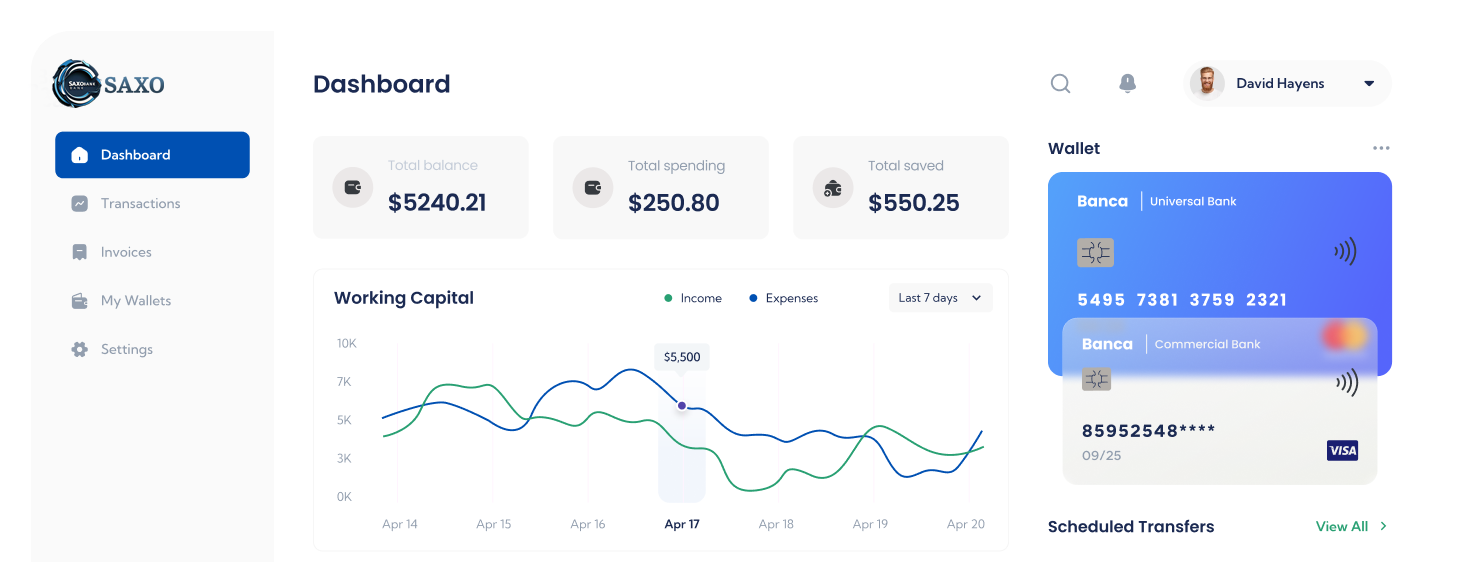The height and width of the screenshot is (562, 1462).
Task: Open the Last 7 days dropdown
Action: tap(940, 298)
